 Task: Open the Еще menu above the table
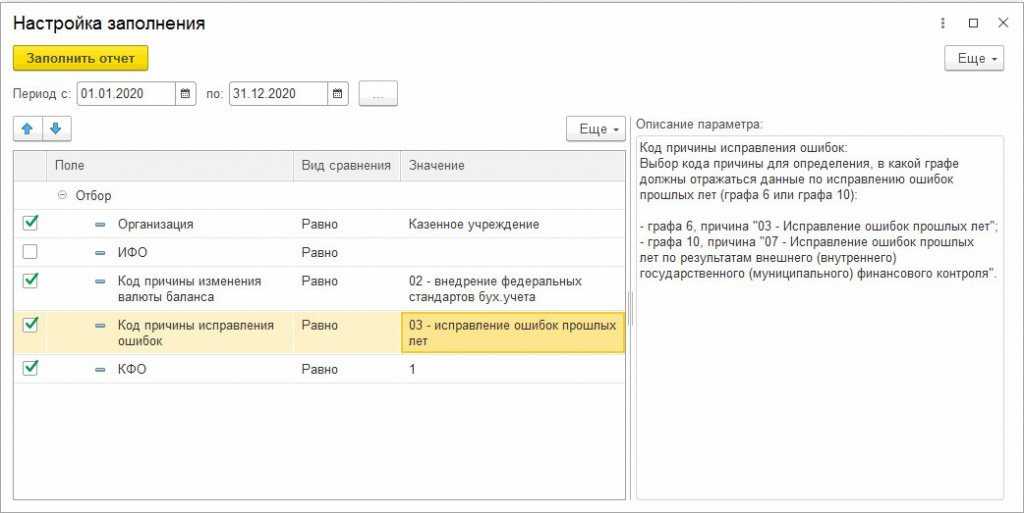coord(596,129)
